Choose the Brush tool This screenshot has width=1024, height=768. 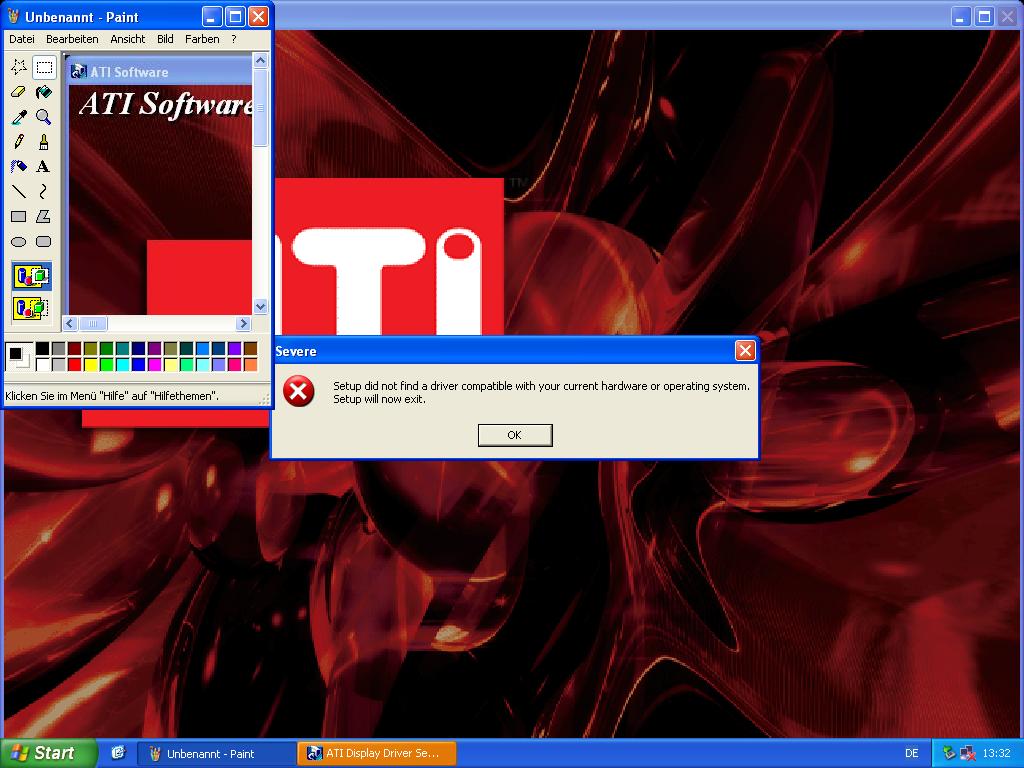[x=44, y=142]
